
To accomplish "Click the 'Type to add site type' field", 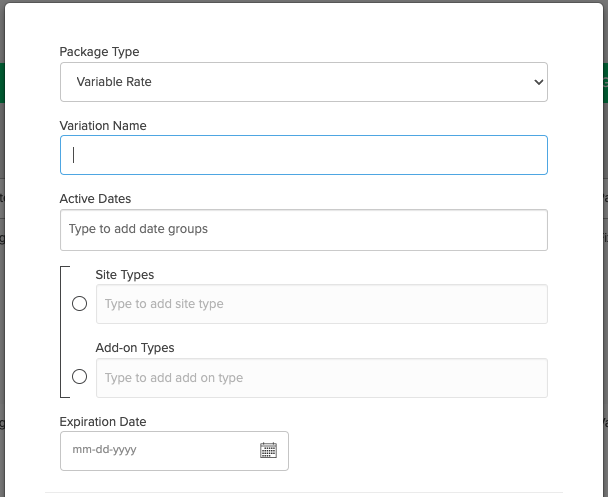I will click(321, 304).
